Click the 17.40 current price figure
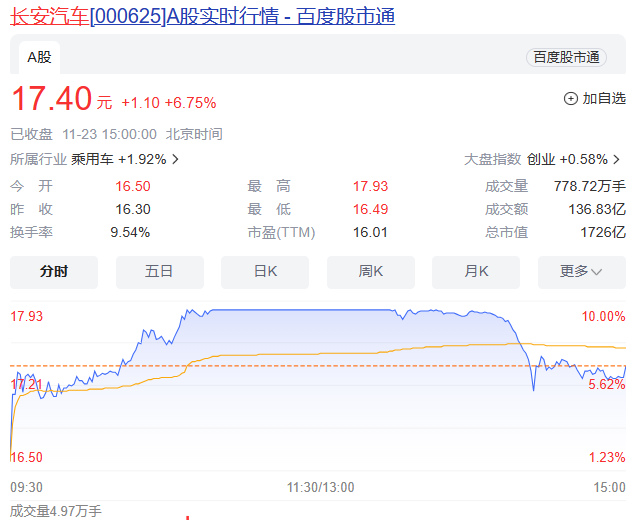 [50, 100]
